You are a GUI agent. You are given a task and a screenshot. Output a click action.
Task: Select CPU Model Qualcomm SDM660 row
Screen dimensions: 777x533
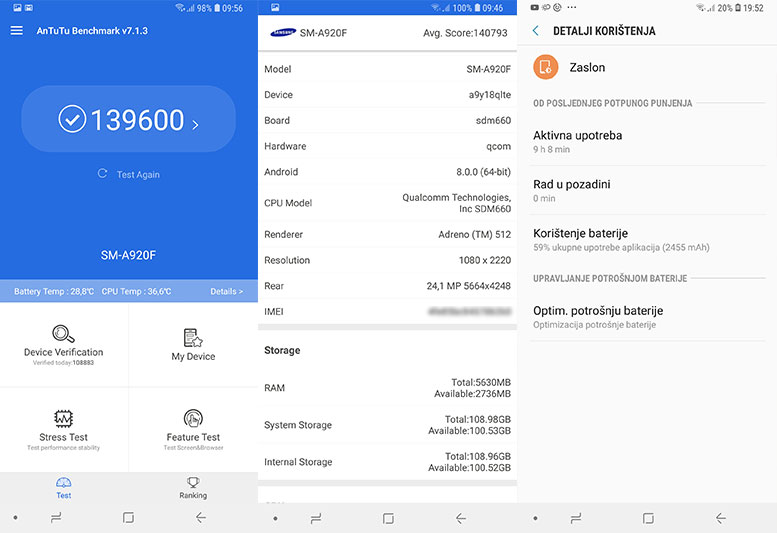pyautogui.click(x=388, y=203)
